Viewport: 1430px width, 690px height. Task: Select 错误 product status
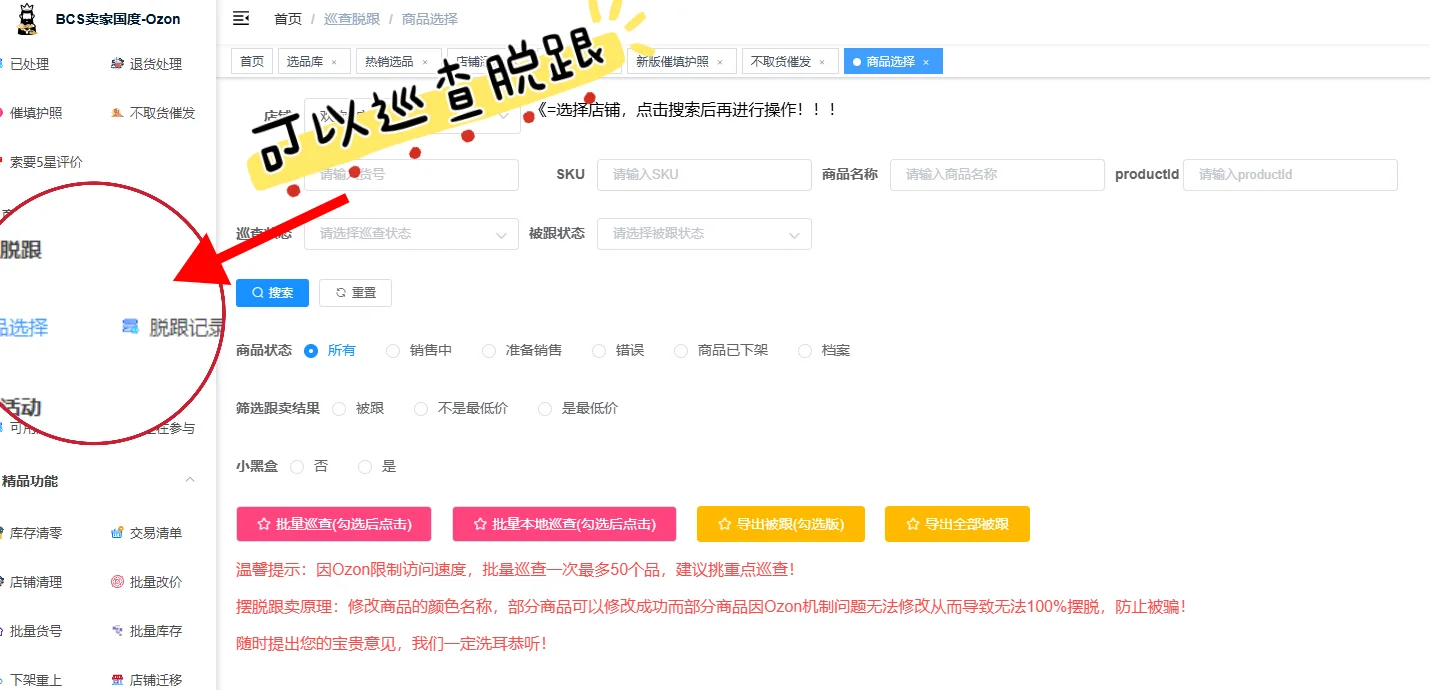[617, 351]
